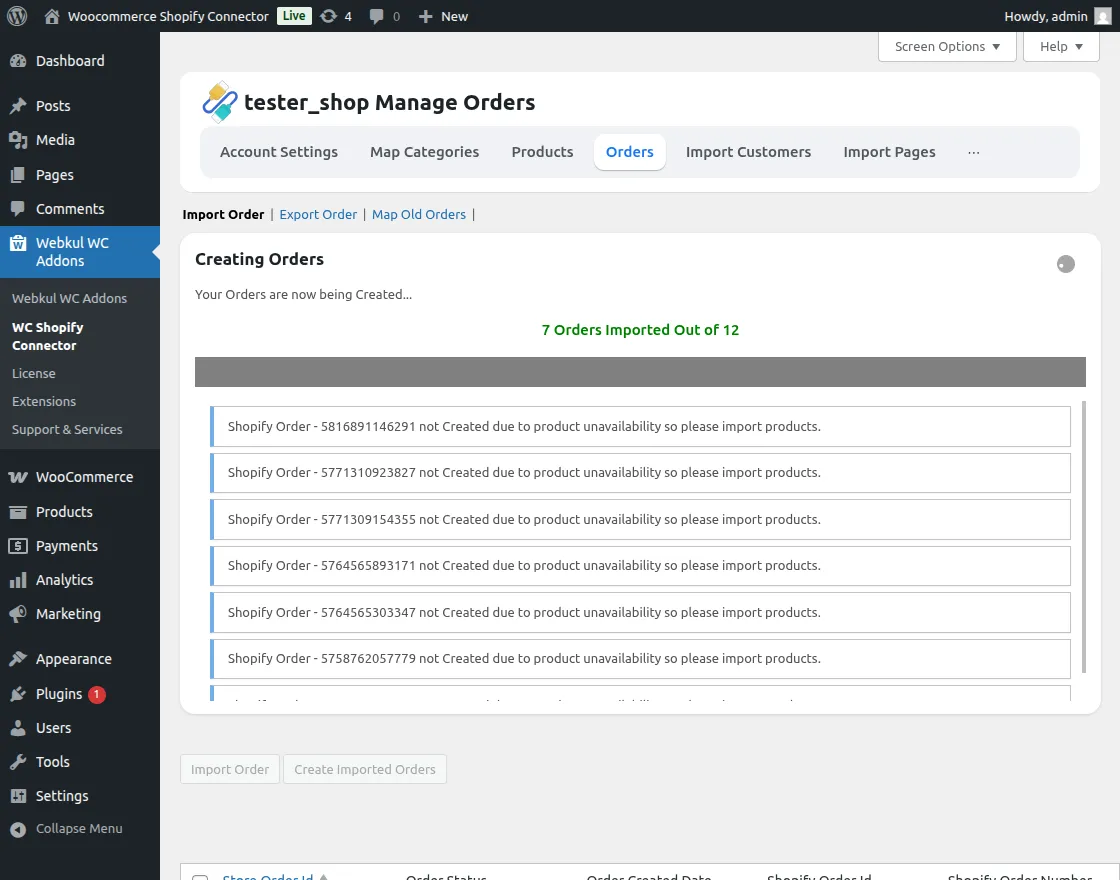Click the Export Order link
Viewport: 1120px width, 880px height.
[318, 214]
